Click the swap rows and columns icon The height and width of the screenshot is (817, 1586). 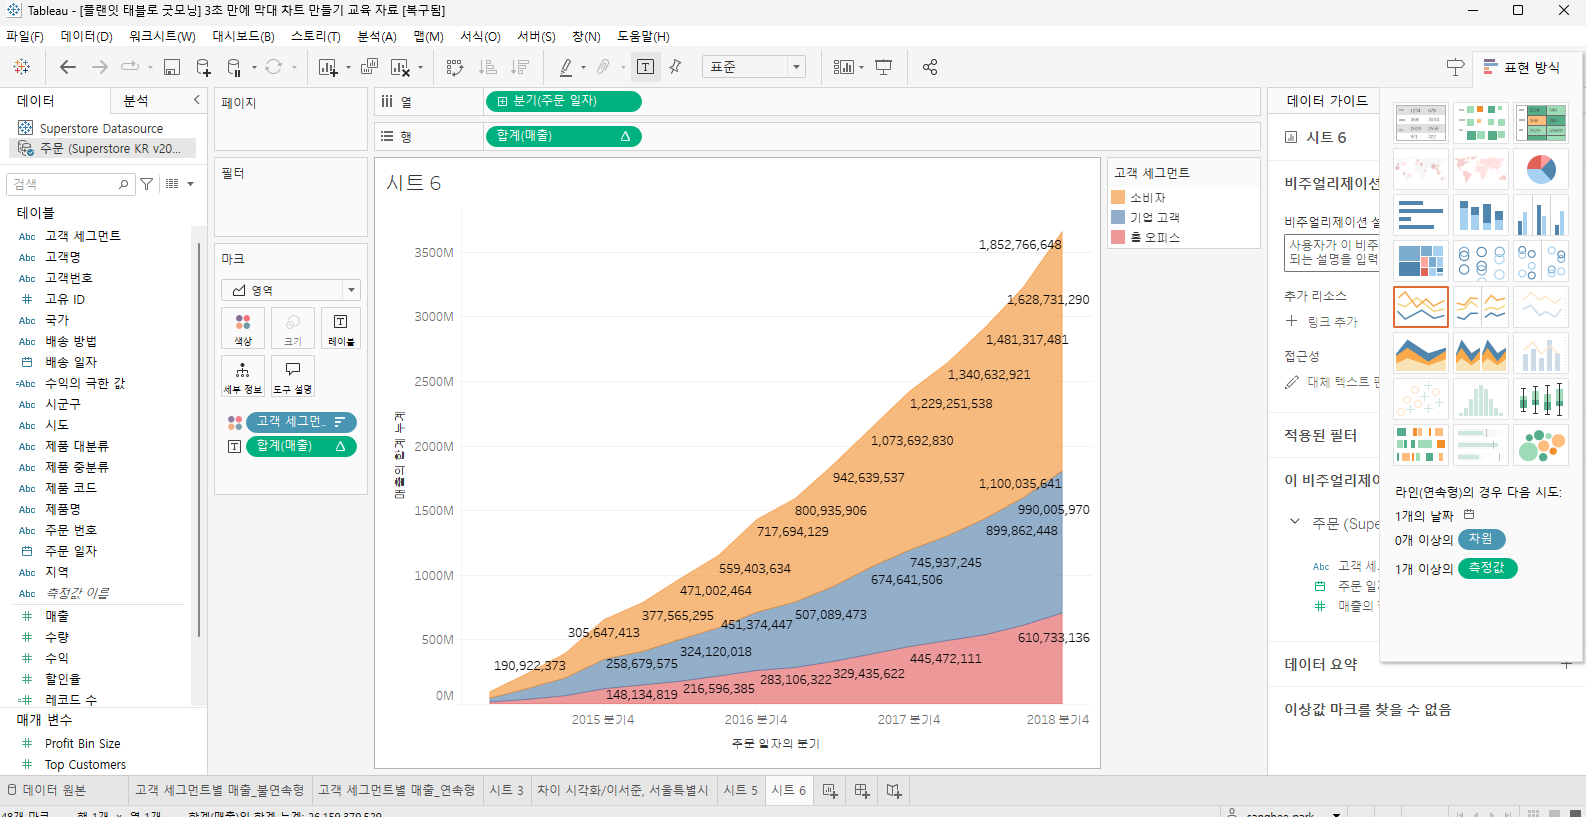[455, 67]
